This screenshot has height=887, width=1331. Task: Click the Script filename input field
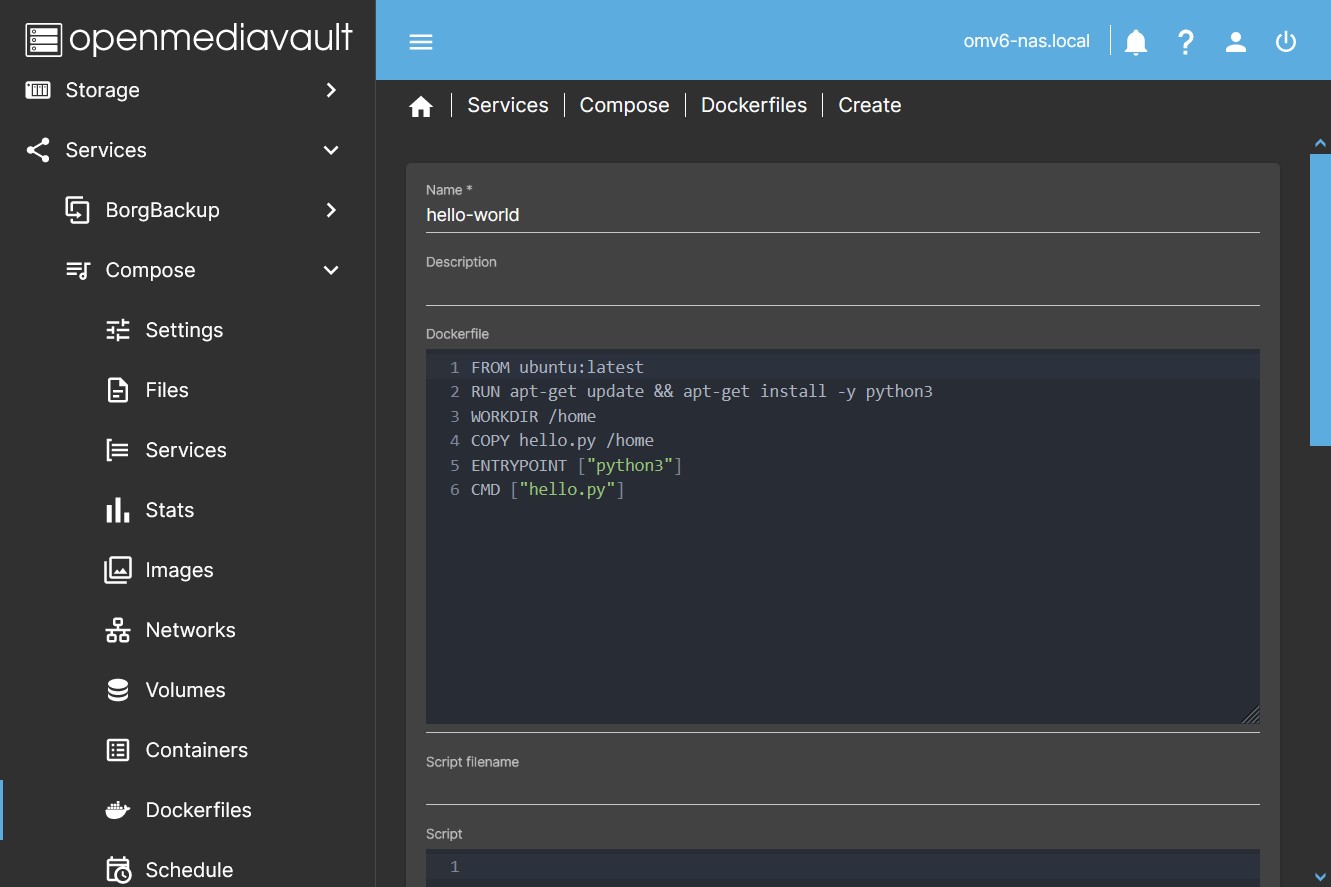(842, 788)
